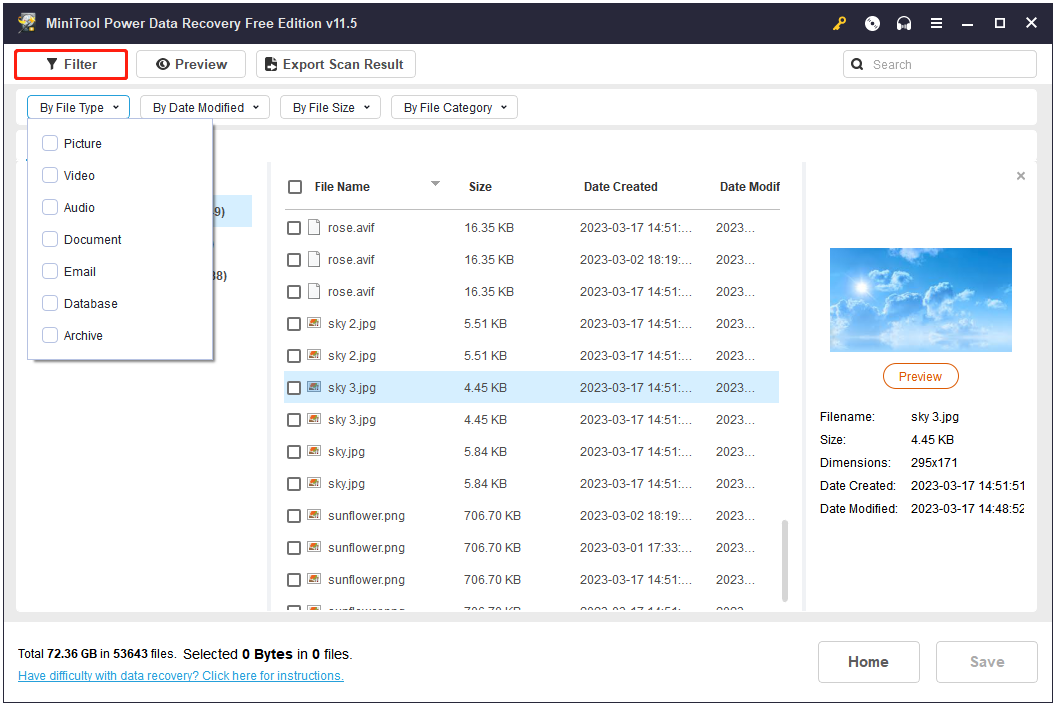Sort by the Size column header
The image size is (1056, 707).
(480, 187)
